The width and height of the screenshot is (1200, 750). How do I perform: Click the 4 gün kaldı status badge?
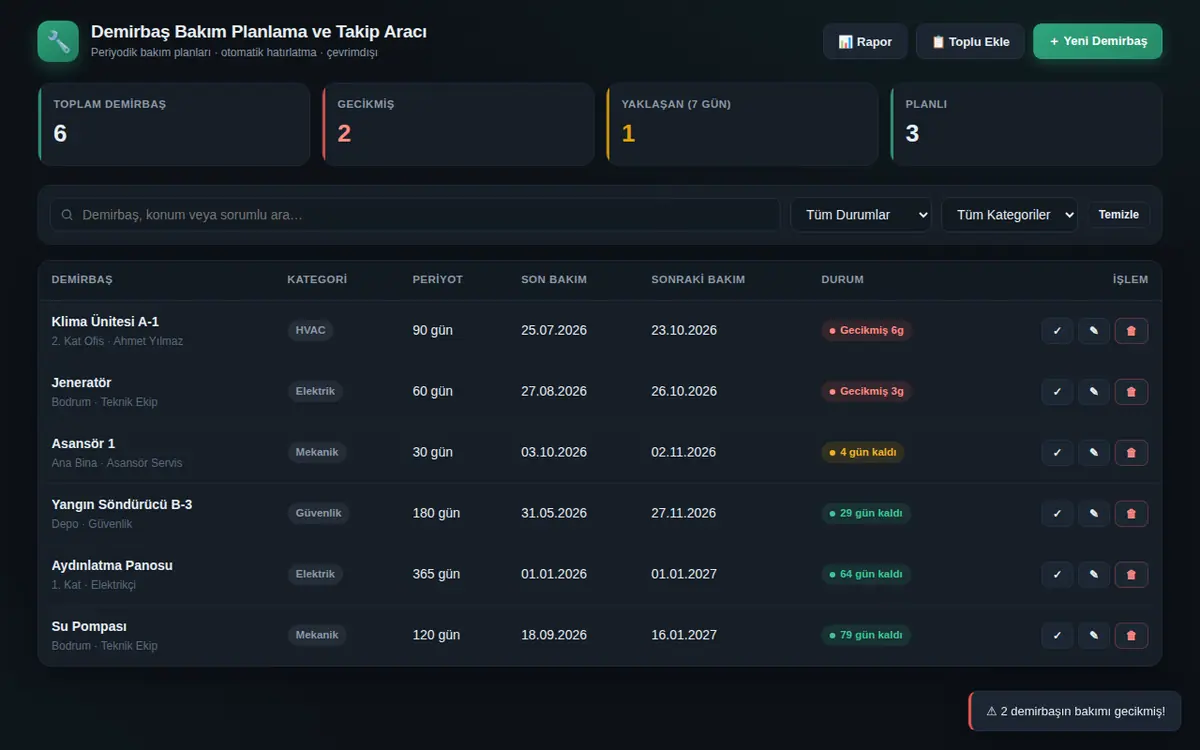click(x=863, y=453)
